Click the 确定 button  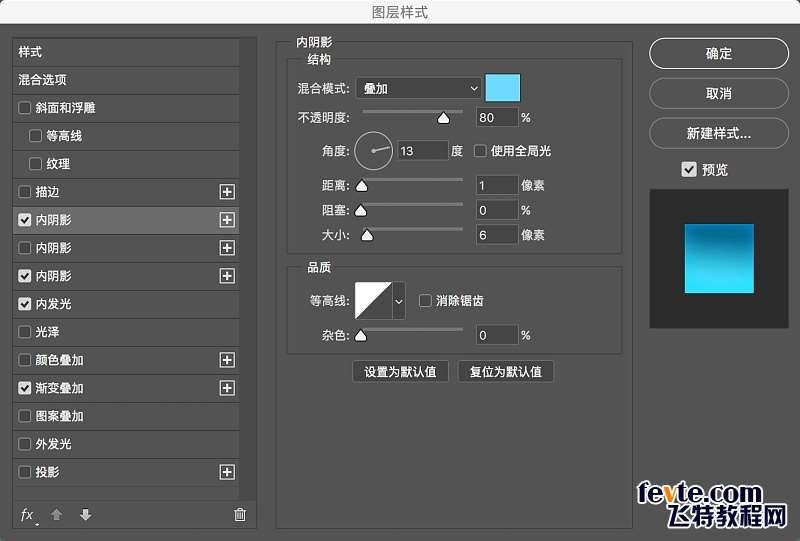pyautogui.click(x=719, y=54)
